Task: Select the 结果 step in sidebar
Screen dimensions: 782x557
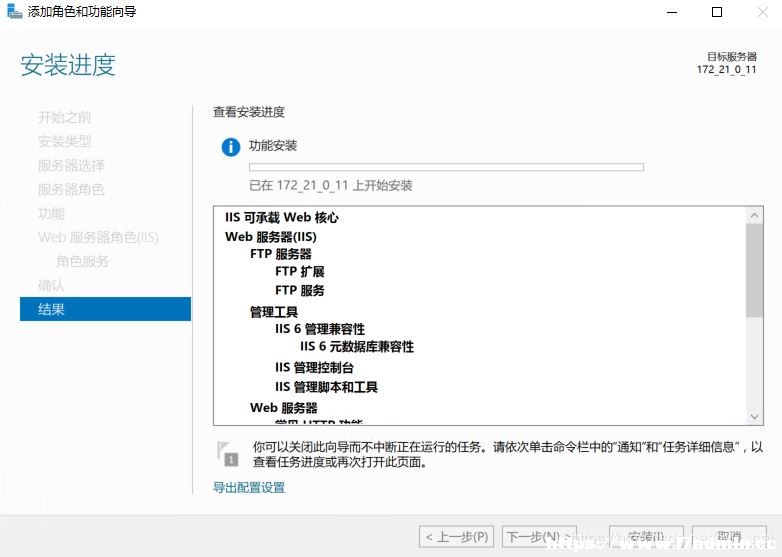Action: [105, 309]
